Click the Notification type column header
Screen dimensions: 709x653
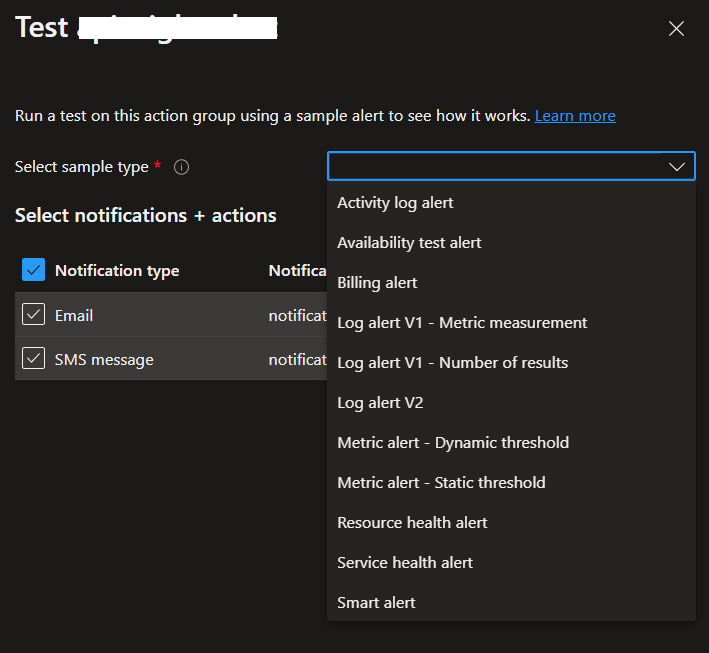[117, 271]
